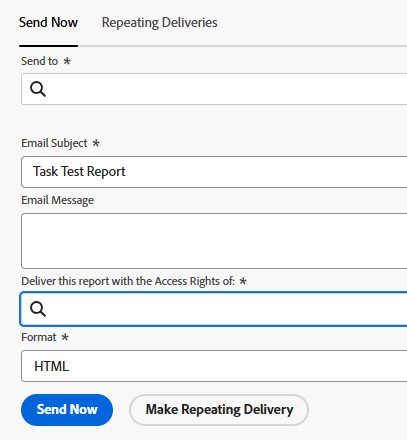Click the Format label above HTML
This screenshot has width=407, height=440.
[x=39, y=337]
